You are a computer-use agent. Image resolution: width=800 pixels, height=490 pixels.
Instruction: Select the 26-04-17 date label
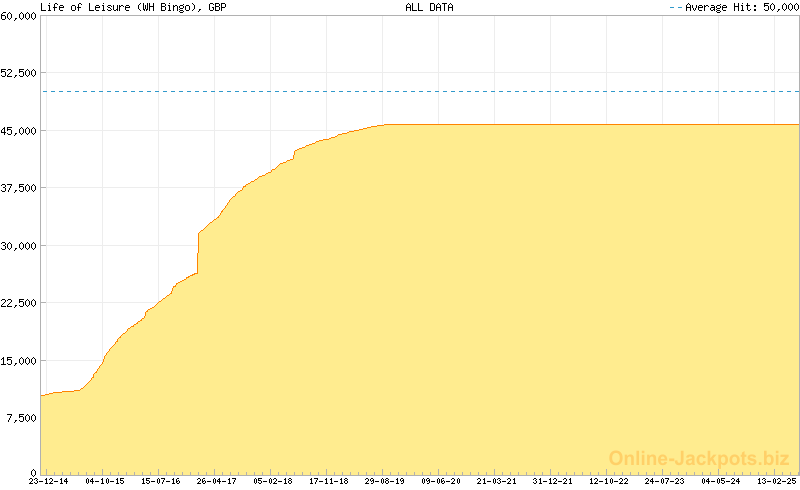216,481
